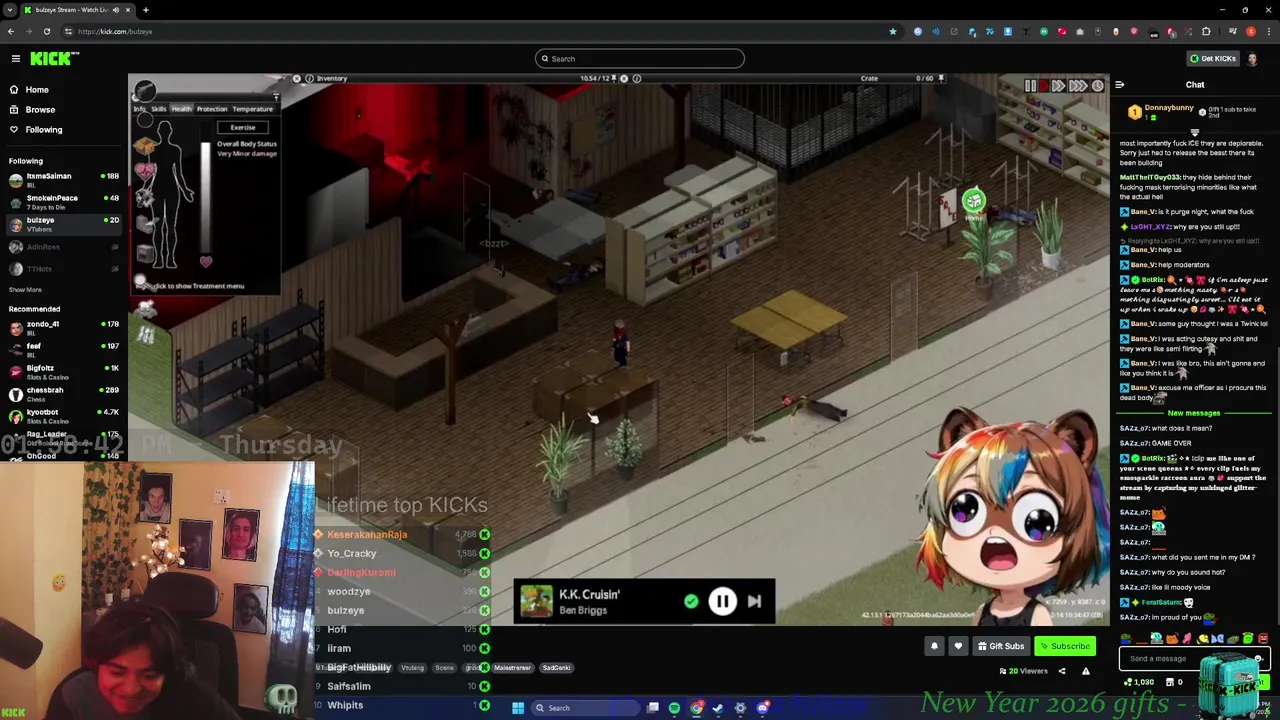Screen dimensions: 1280x720
Task: Open chessbrah recommended channel
Action: pyautogui.click(x=62, y=393)
